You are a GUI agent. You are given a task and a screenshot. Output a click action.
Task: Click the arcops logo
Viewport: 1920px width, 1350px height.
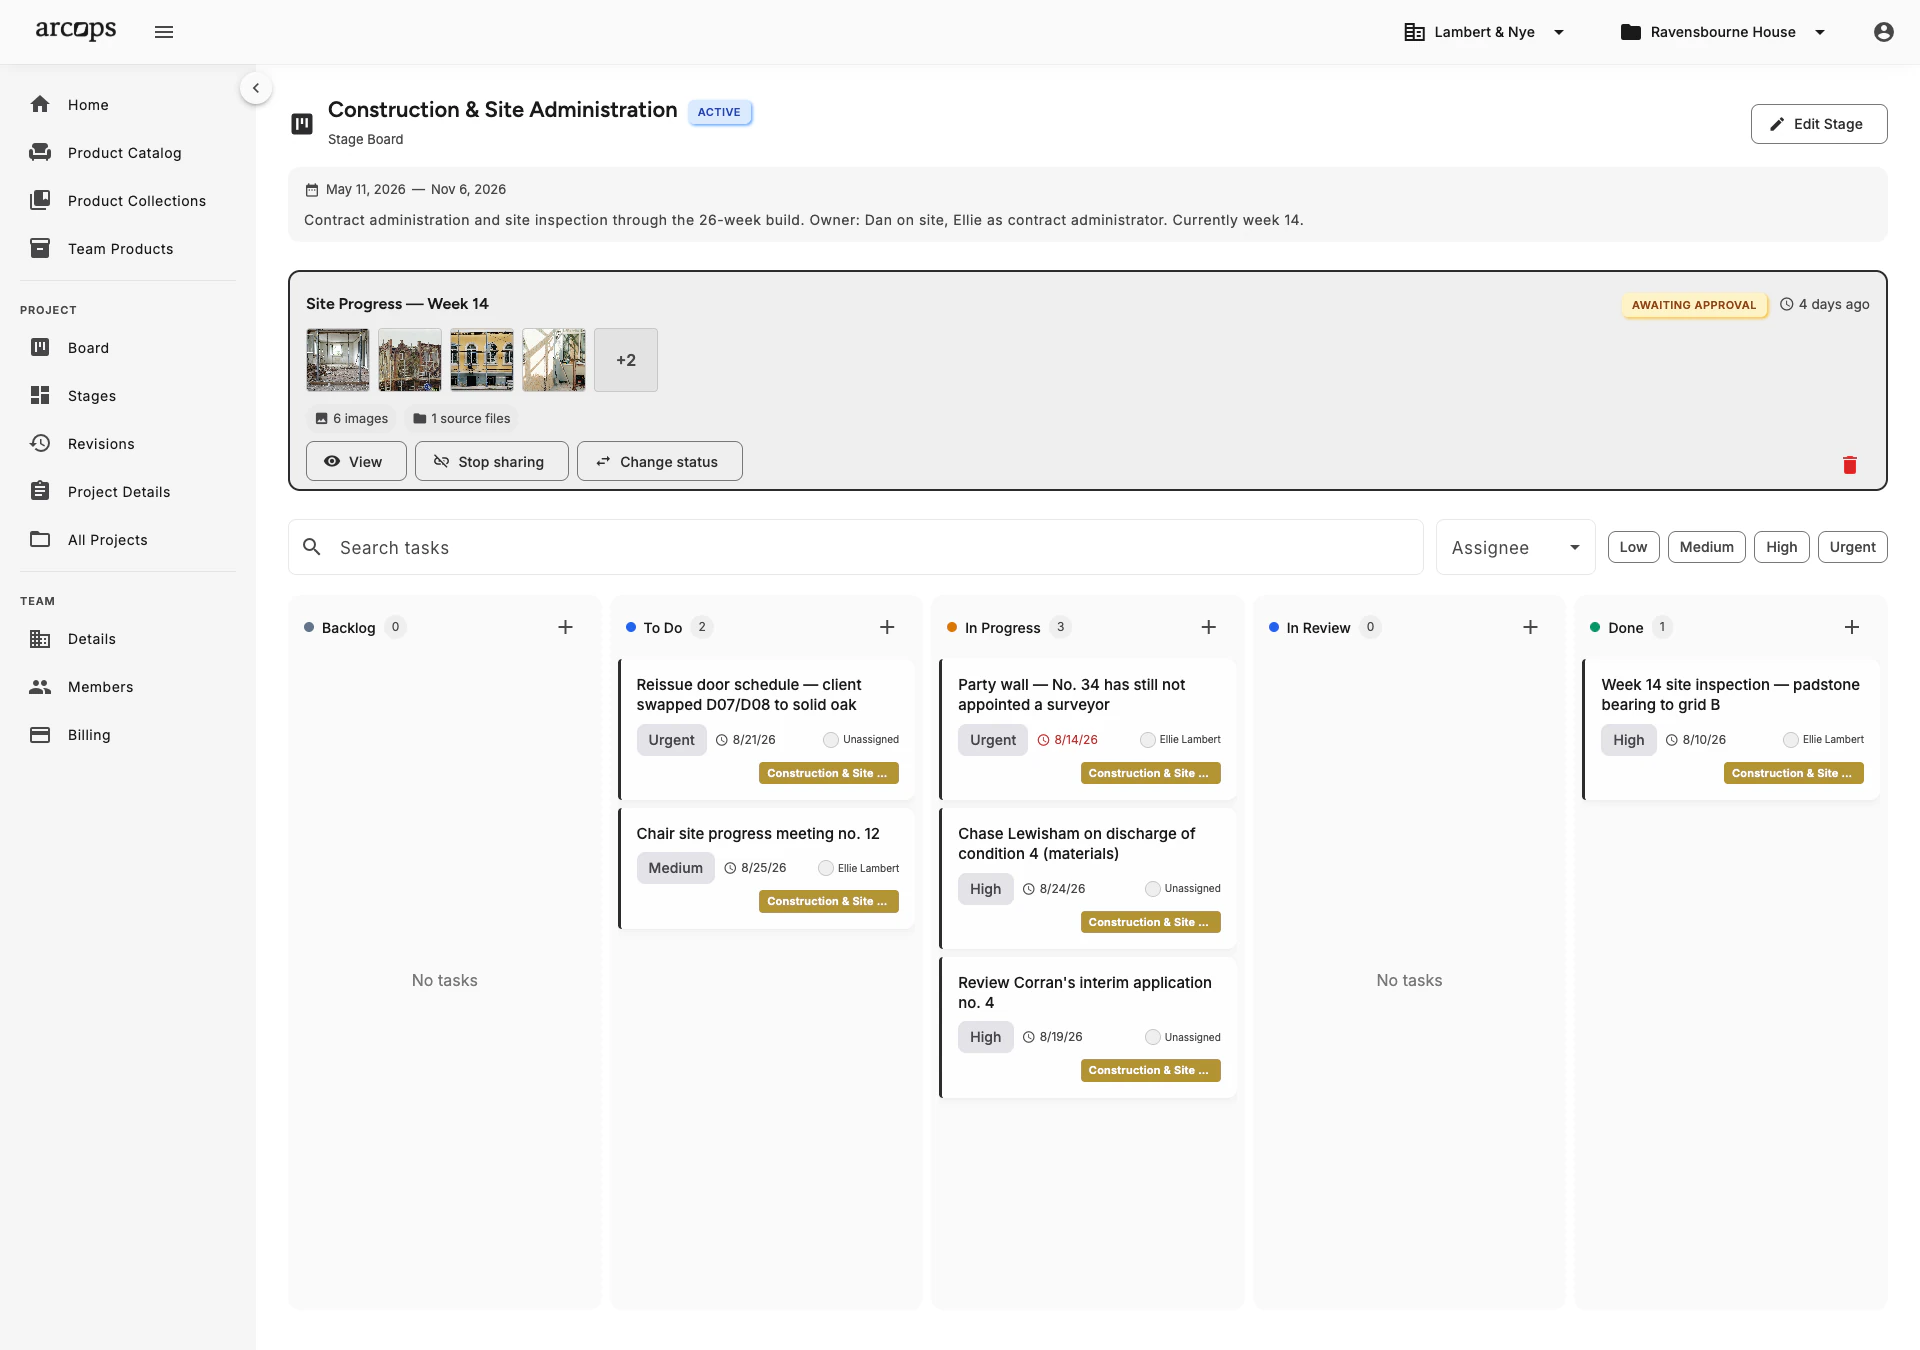click(76, 30)
